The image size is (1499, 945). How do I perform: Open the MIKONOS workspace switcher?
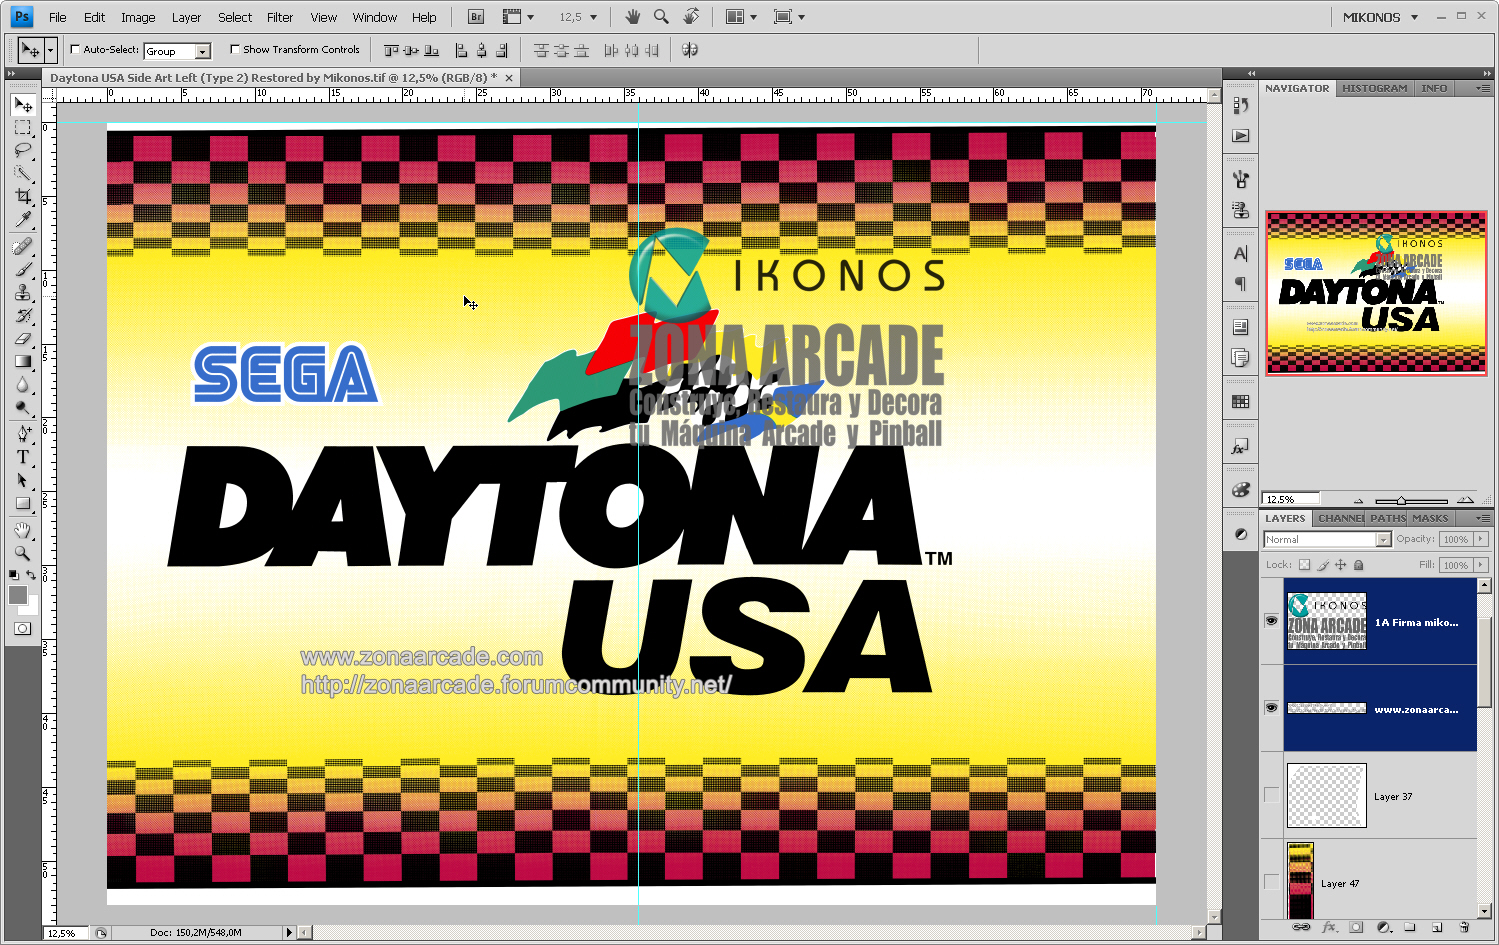tap(1380, 17)
